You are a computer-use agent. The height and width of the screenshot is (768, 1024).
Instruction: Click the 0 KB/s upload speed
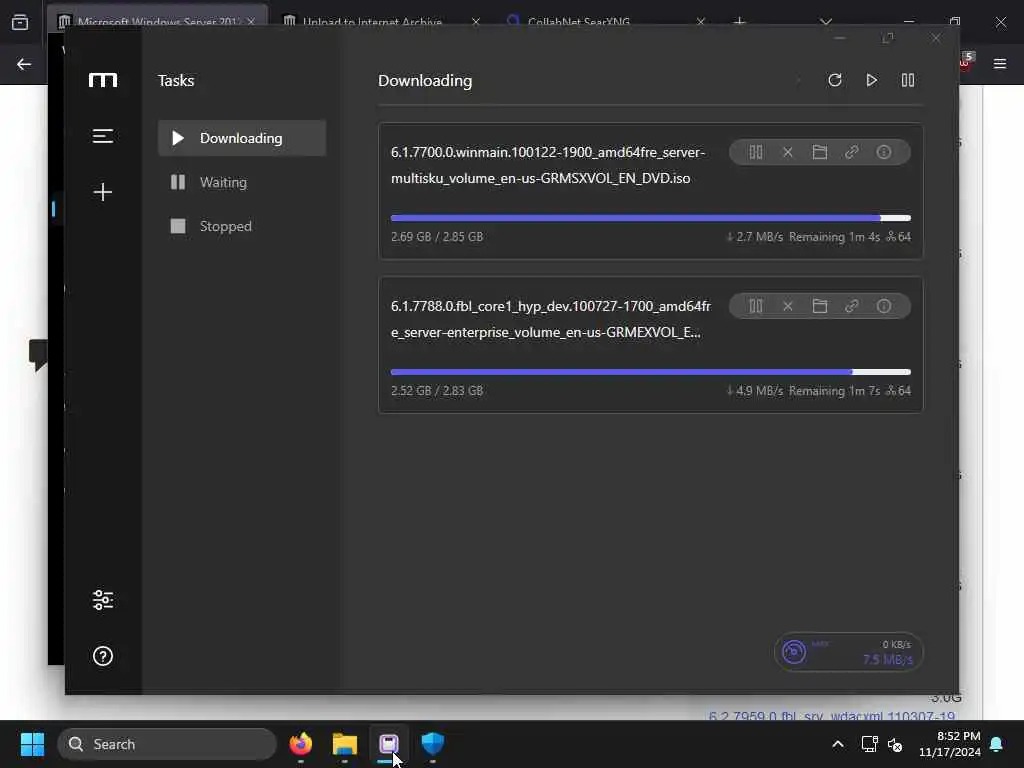(897, 645)
